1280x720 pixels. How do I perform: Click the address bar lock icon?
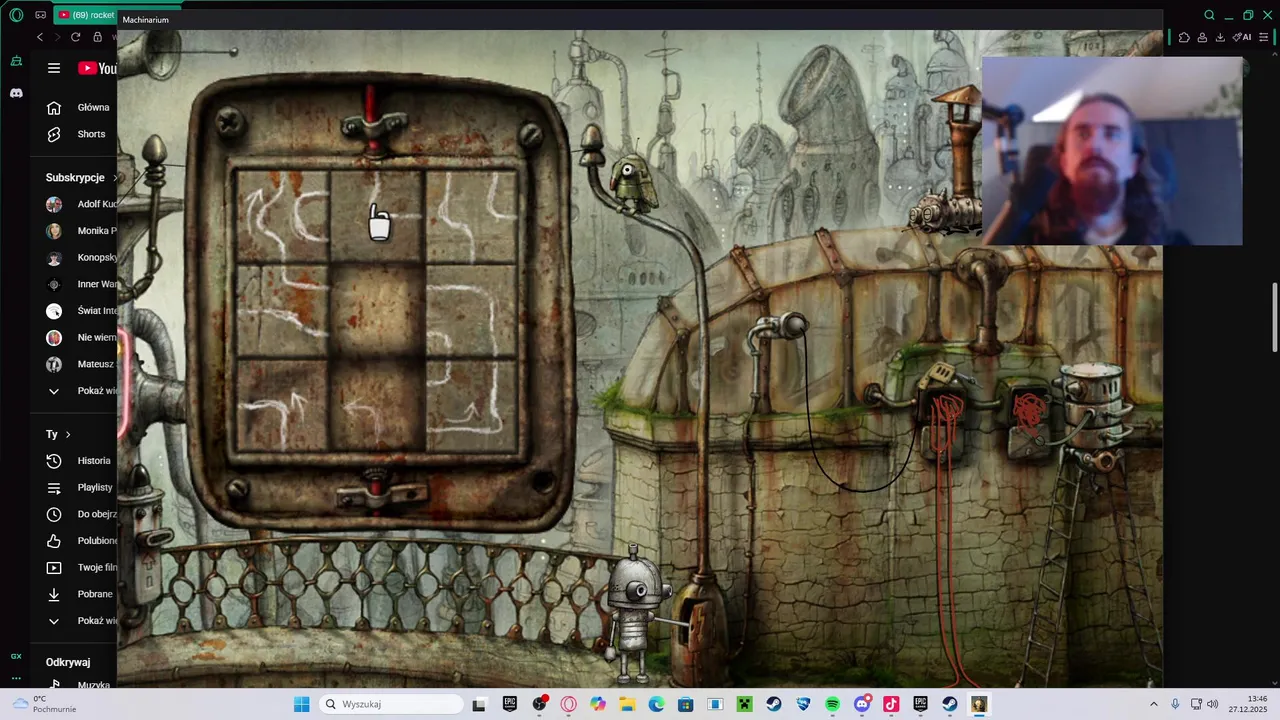tap(98, 37)
